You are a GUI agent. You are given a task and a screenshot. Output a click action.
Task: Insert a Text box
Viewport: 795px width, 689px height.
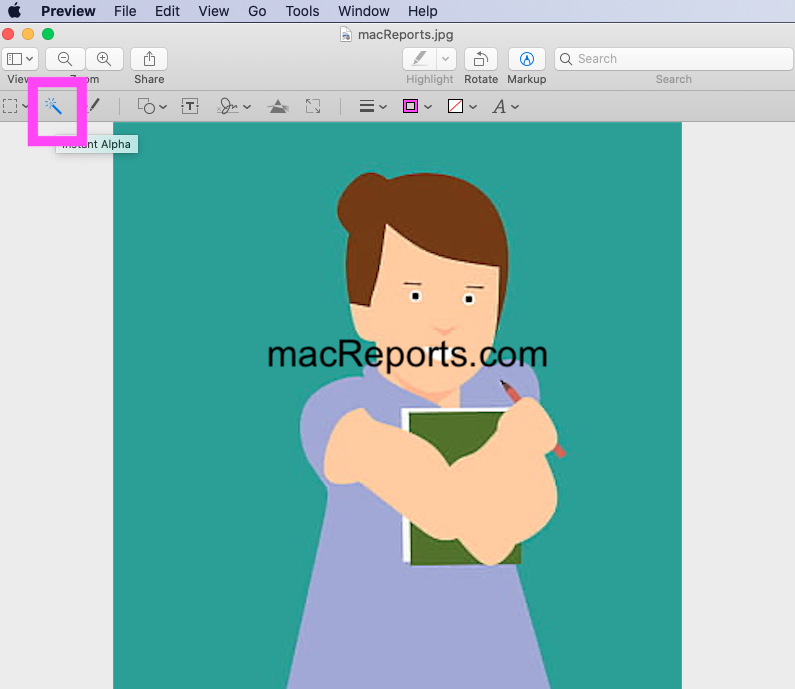point(190,106)
